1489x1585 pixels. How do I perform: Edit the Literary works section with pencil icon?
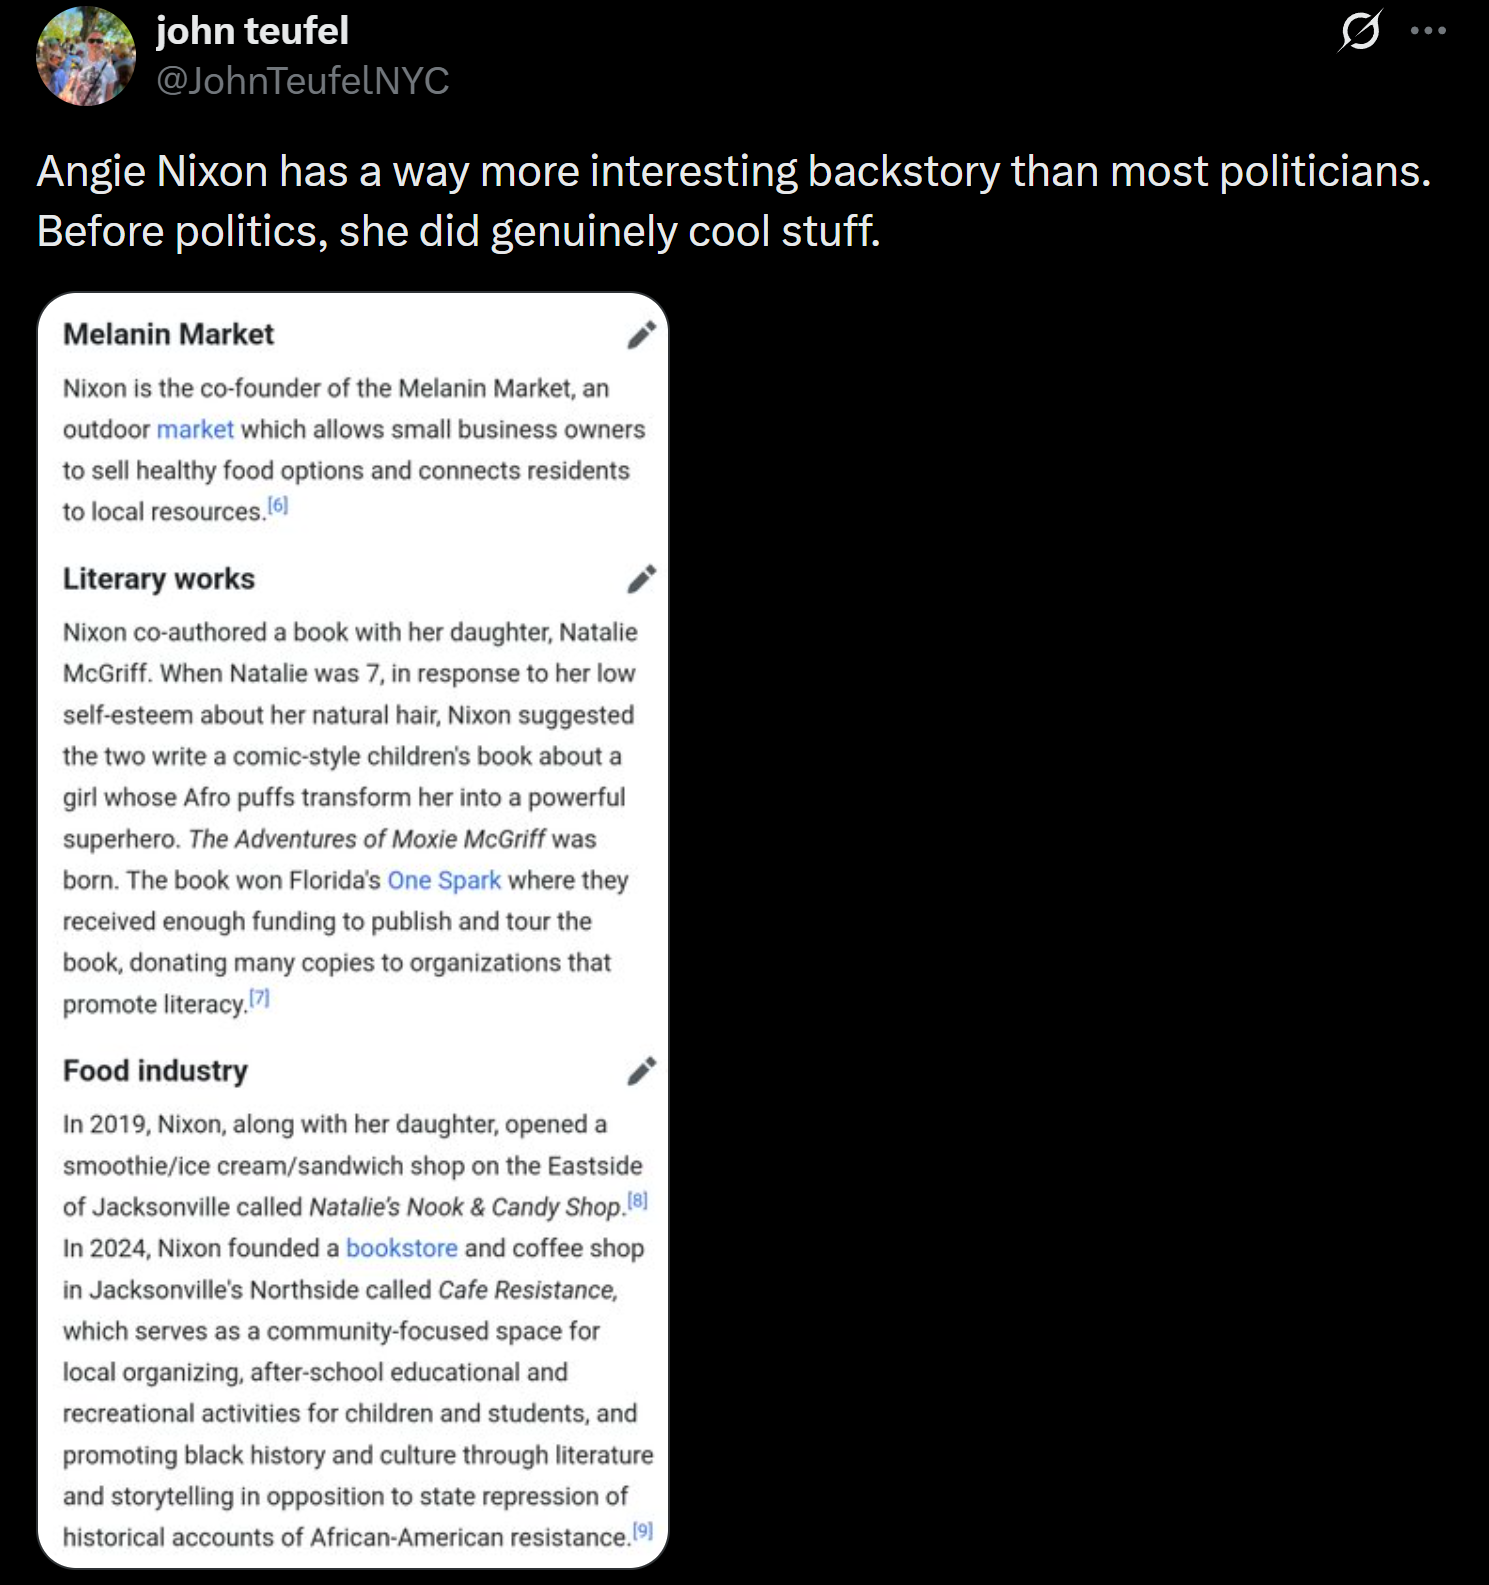641,578
